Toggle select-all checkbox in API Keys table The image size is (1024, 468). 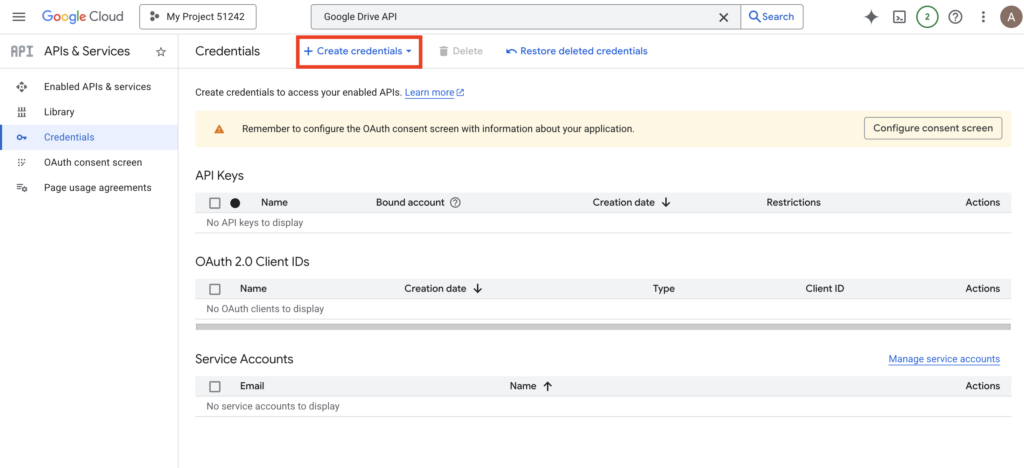[215, 203]
